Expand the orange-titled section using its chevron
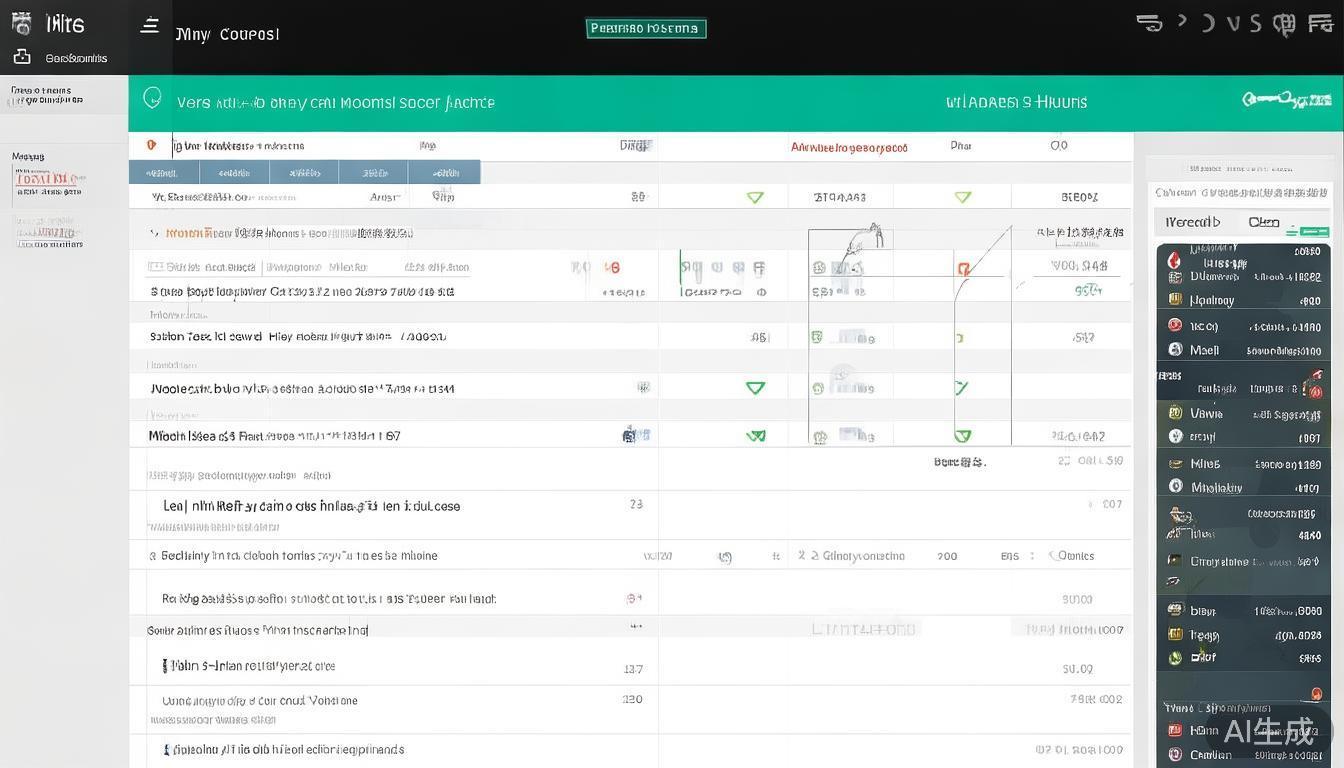Viewport: 1344px width, 768px height. tap(154, 233)
